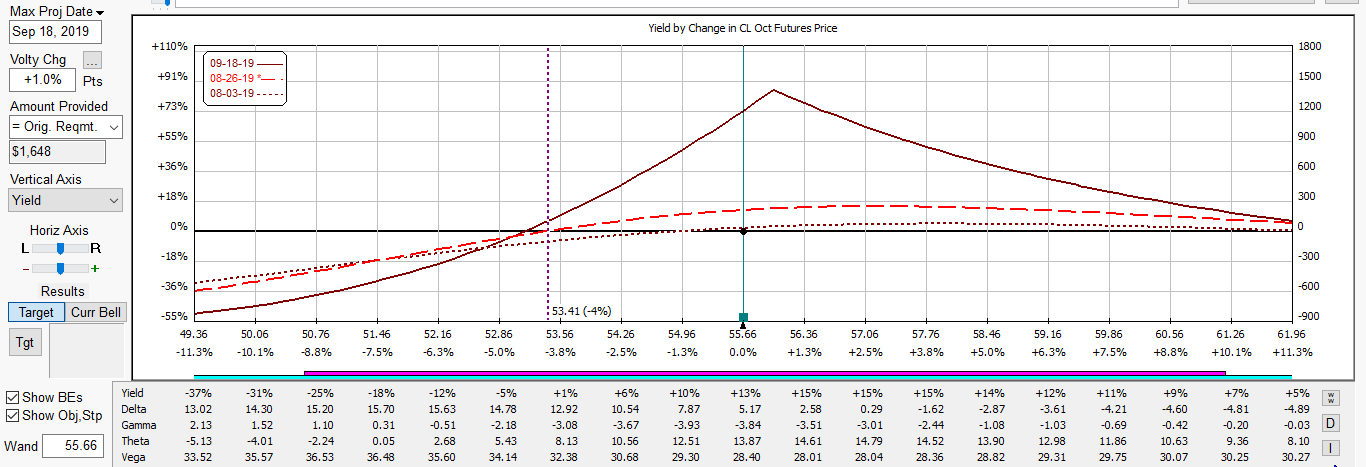Click the teal current price marker at 55.66

coord(743,317)
